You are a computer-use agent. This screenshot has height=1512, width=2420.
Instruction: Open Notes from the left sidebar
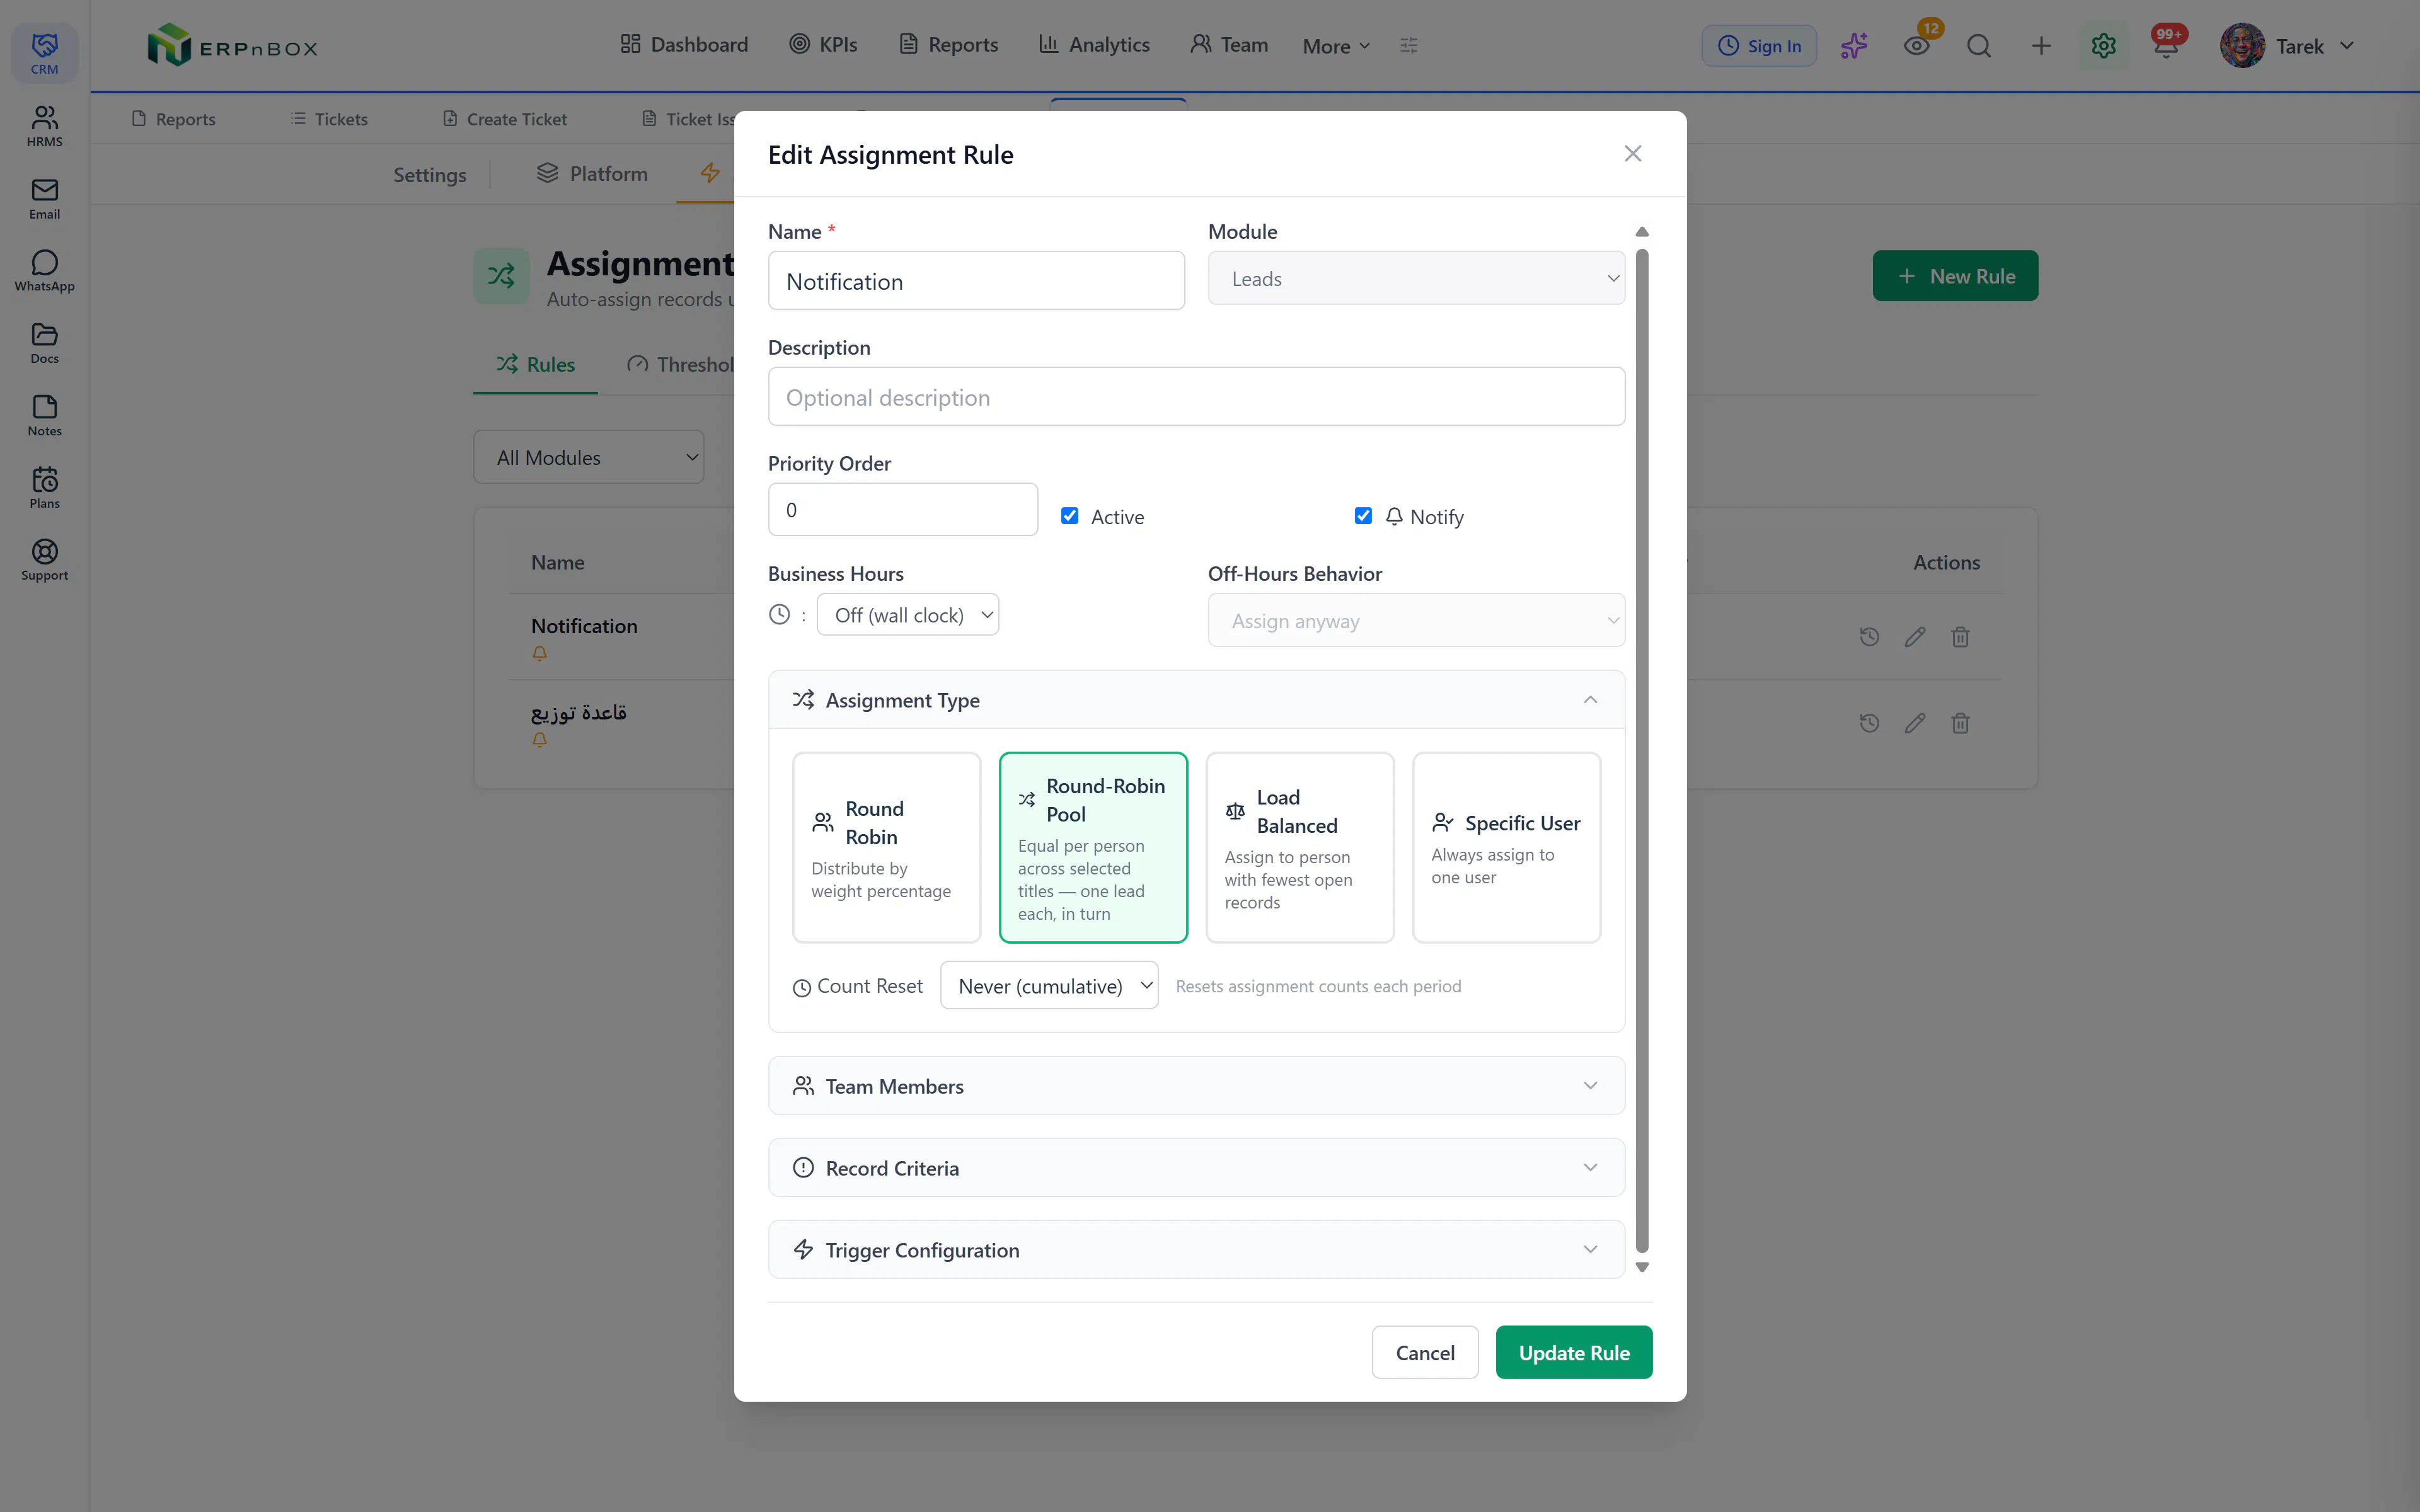(44, 416)
